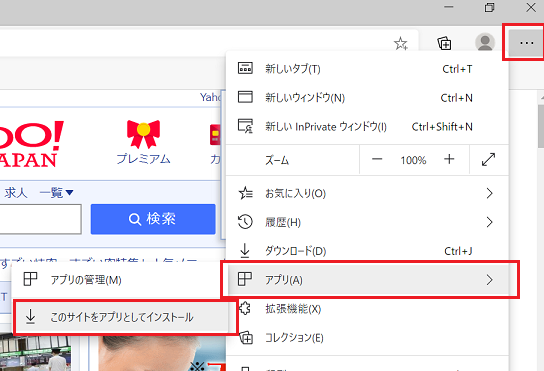
Task: Select 新しいウィンドウ(N) menu entry
Action: coord(367,98)
